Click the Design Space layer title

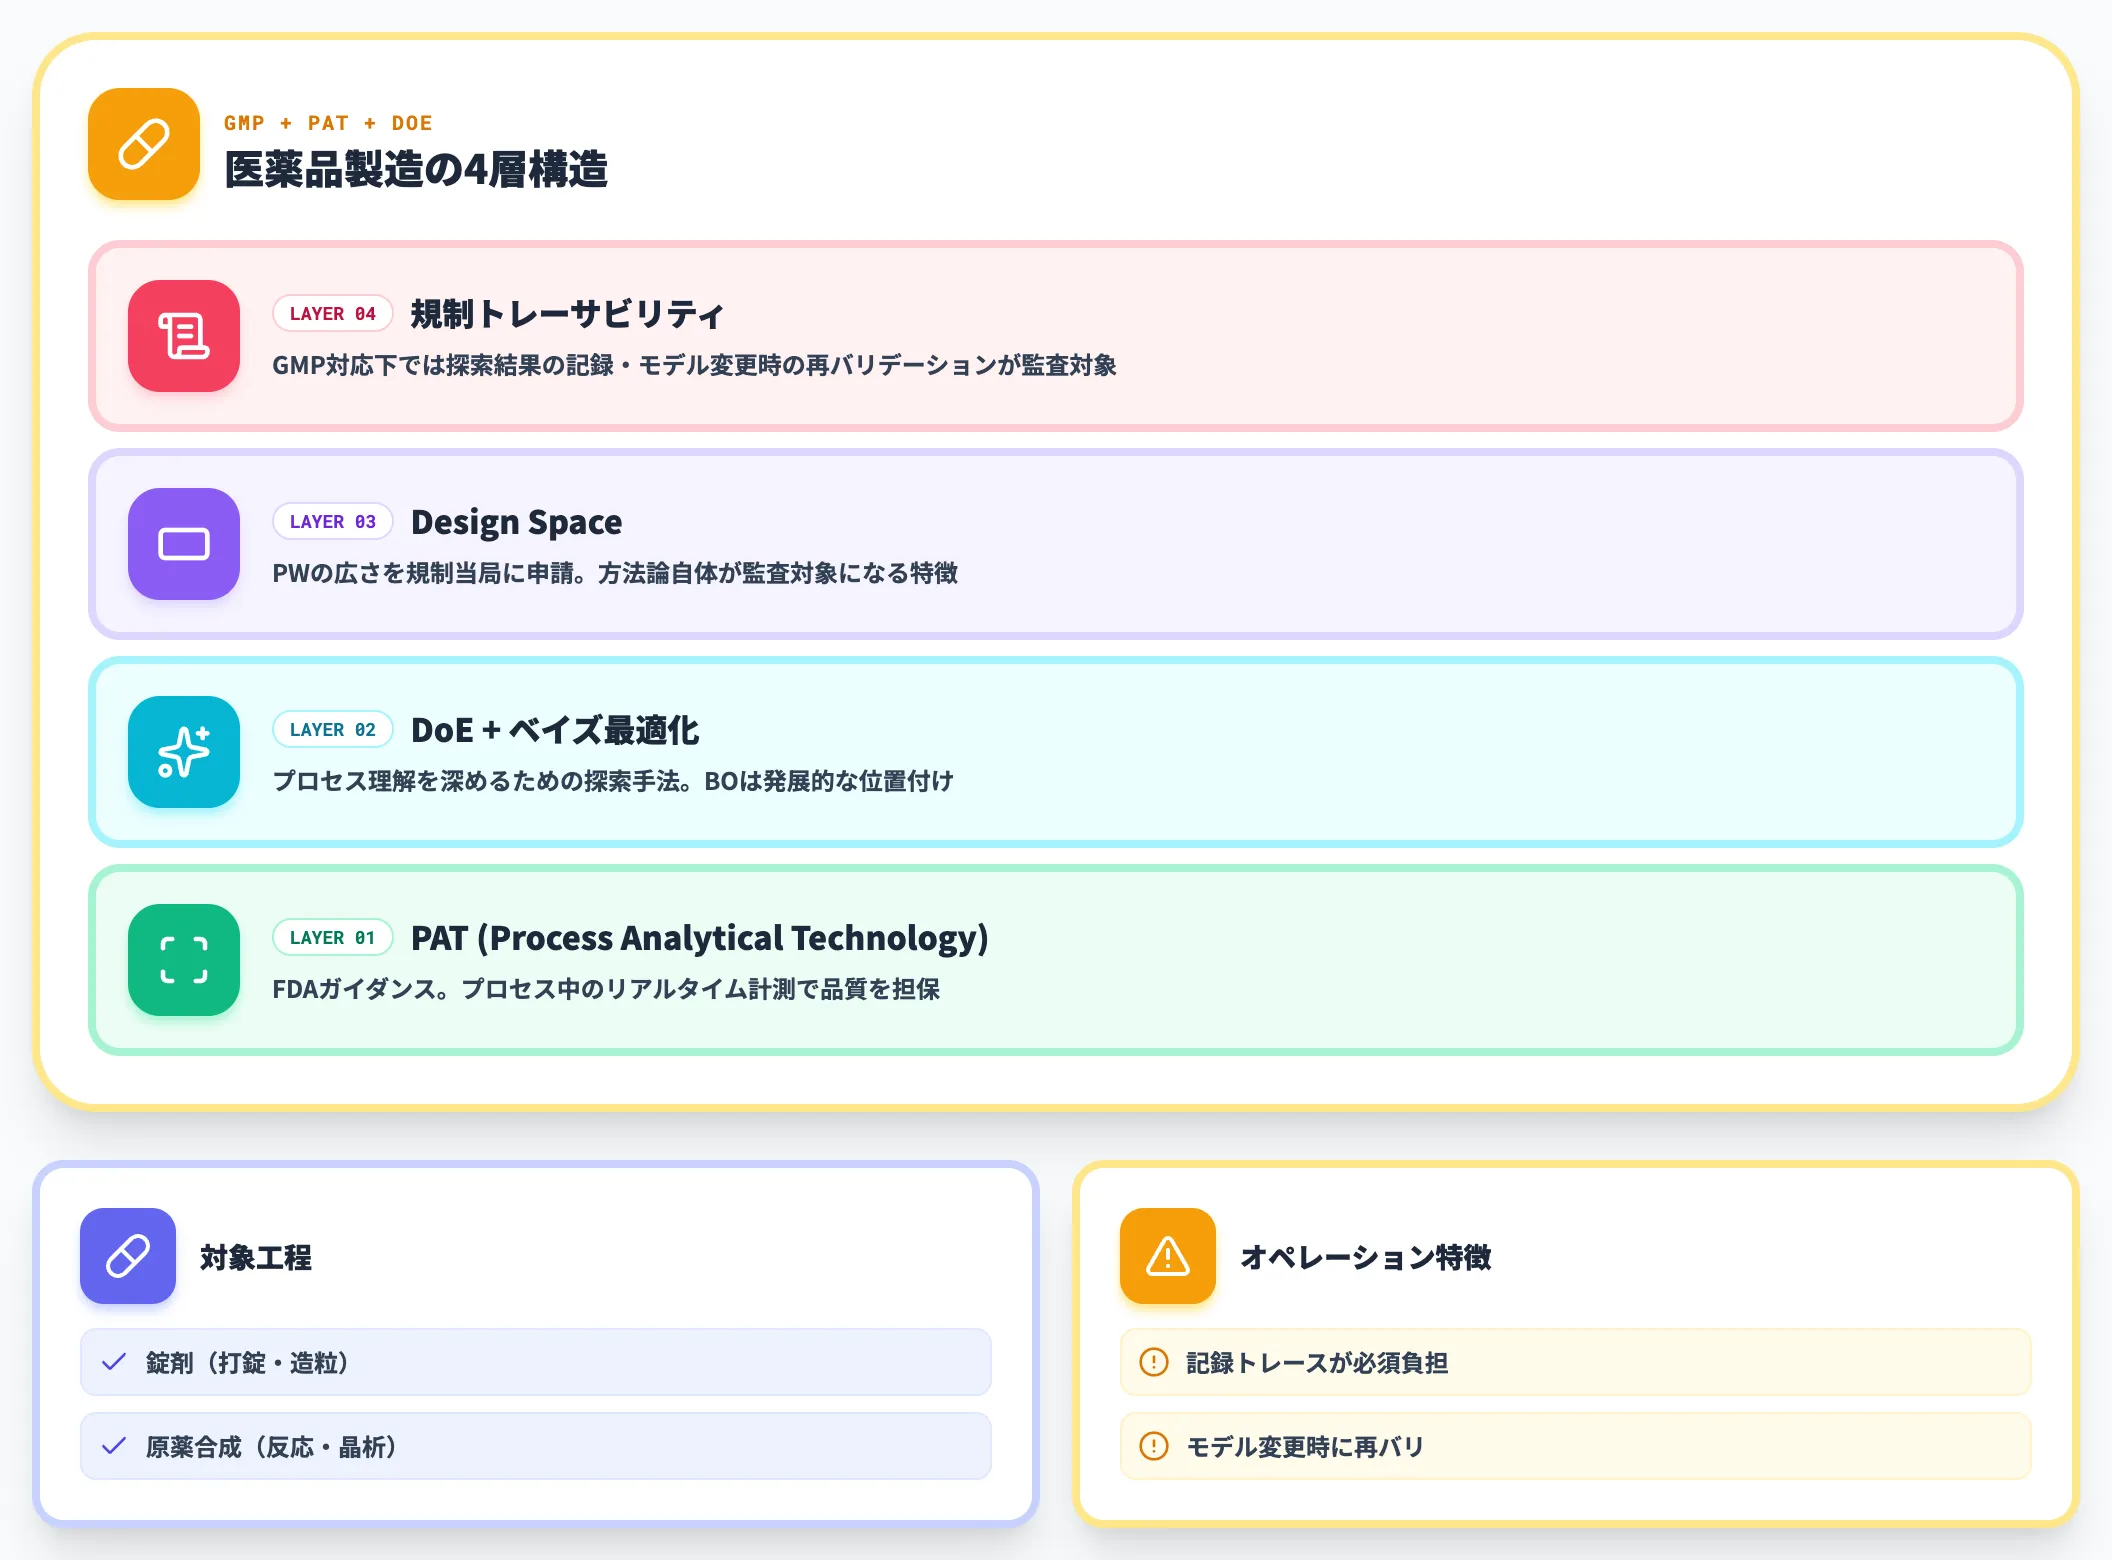pyautogui.click(x=517, y=522)
